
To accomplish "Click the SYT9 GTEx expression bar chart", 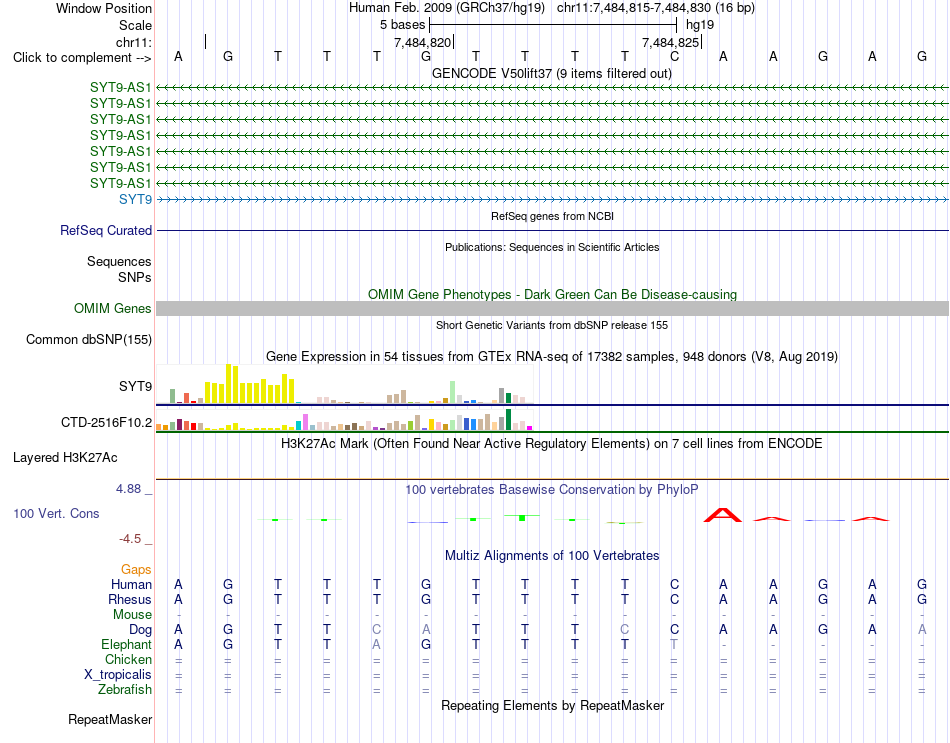I will [x=344, y=384].
